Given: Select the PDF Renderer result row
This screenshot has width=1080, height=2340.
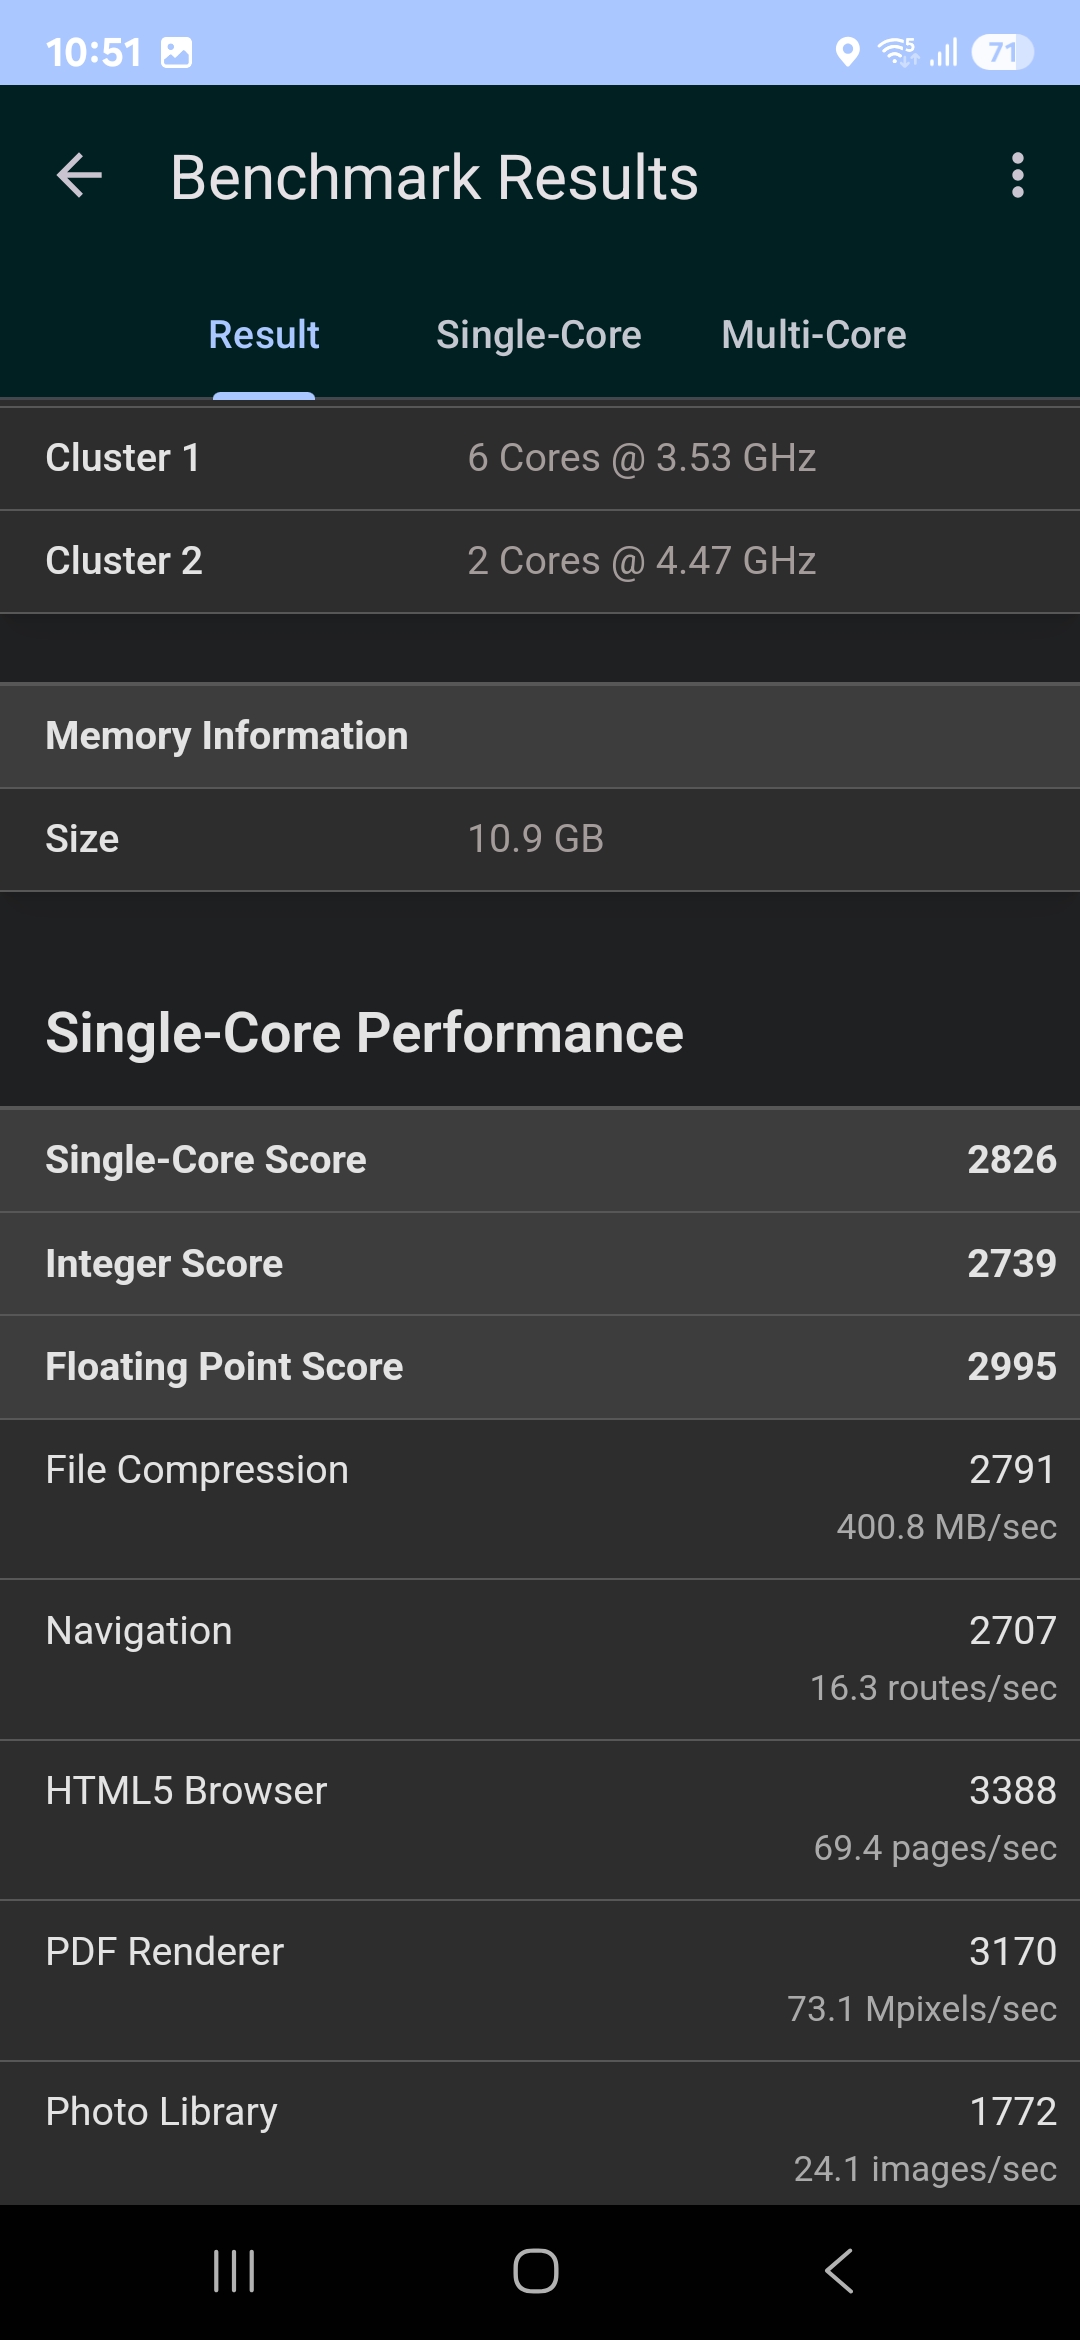Looking at the screenshot, I should pos(540,1980).
